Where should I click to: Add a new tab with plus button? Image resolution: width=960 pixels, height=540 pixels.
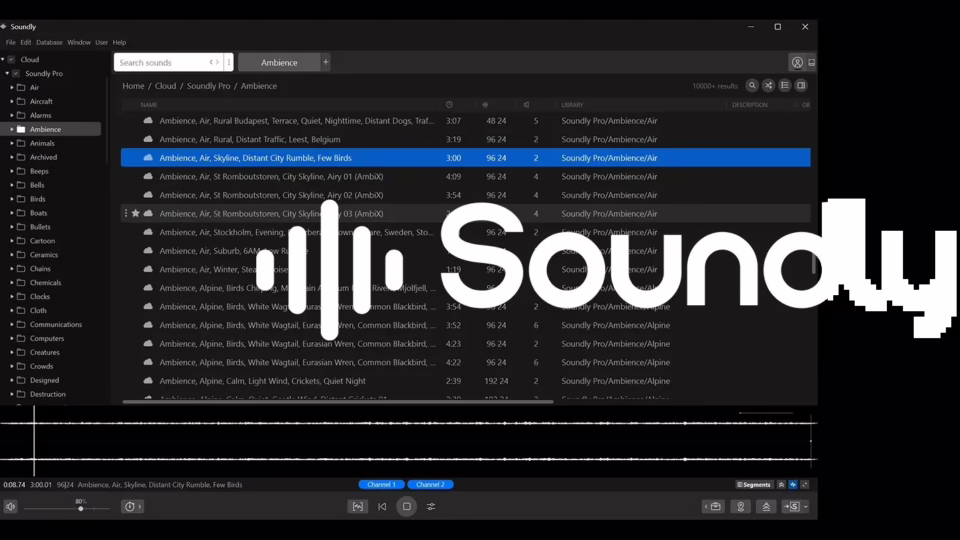[x=326, y=62]
